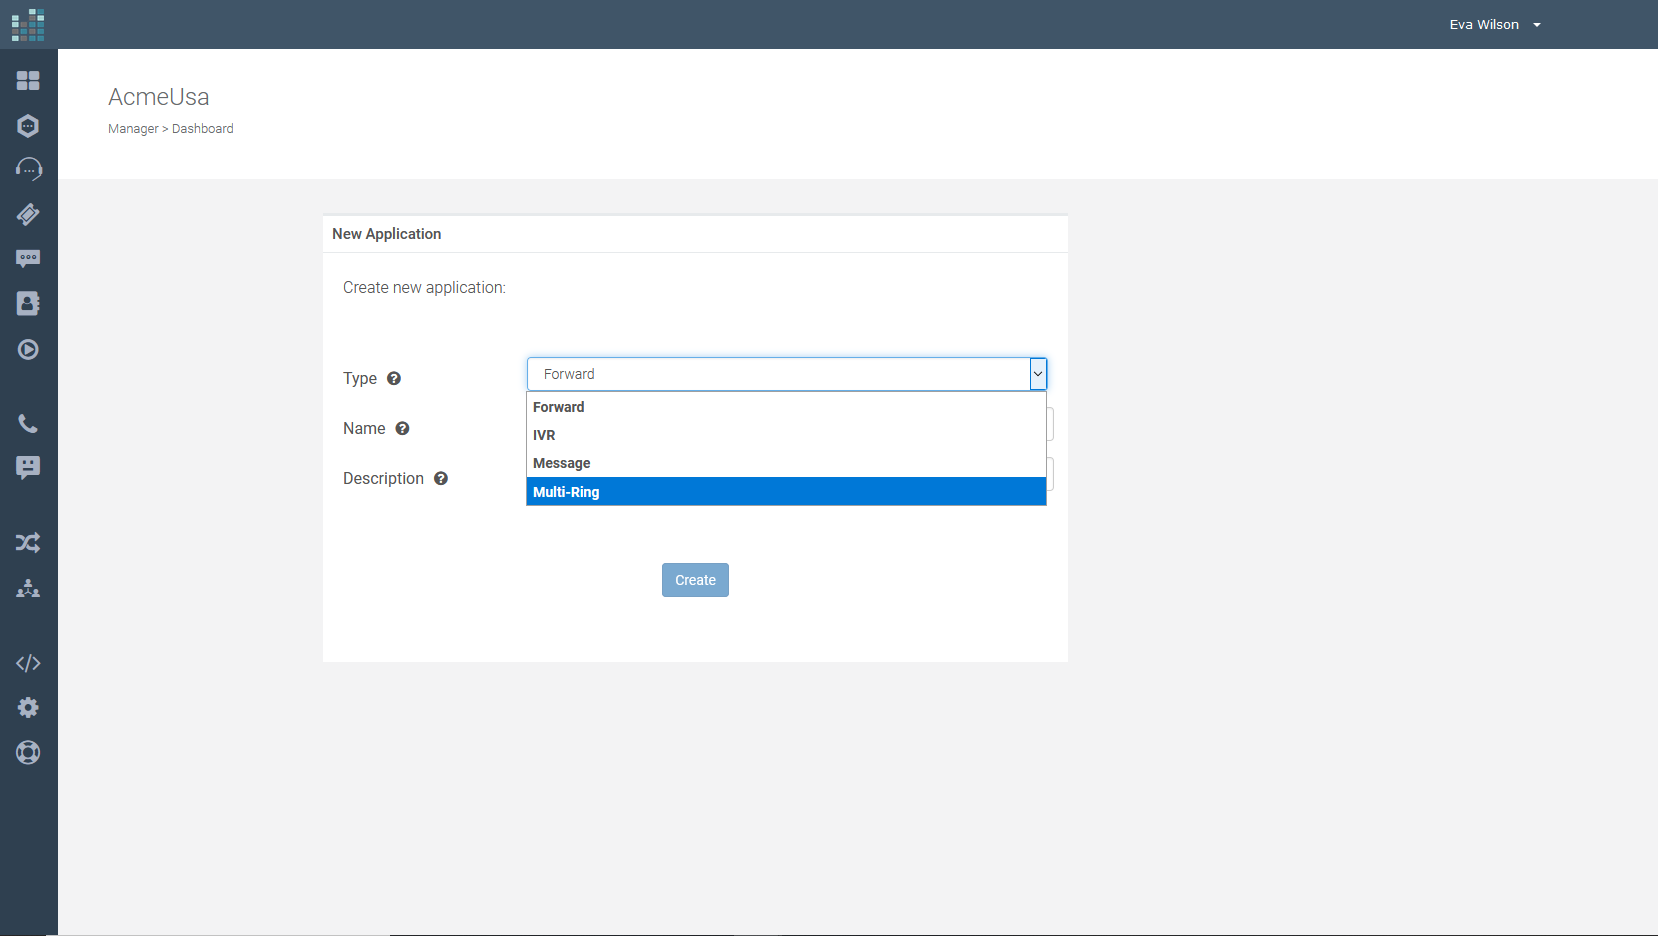Open the code brackets developer sidebar icon
Viewport: 1658px width, 936px height.
coord(28,663)
